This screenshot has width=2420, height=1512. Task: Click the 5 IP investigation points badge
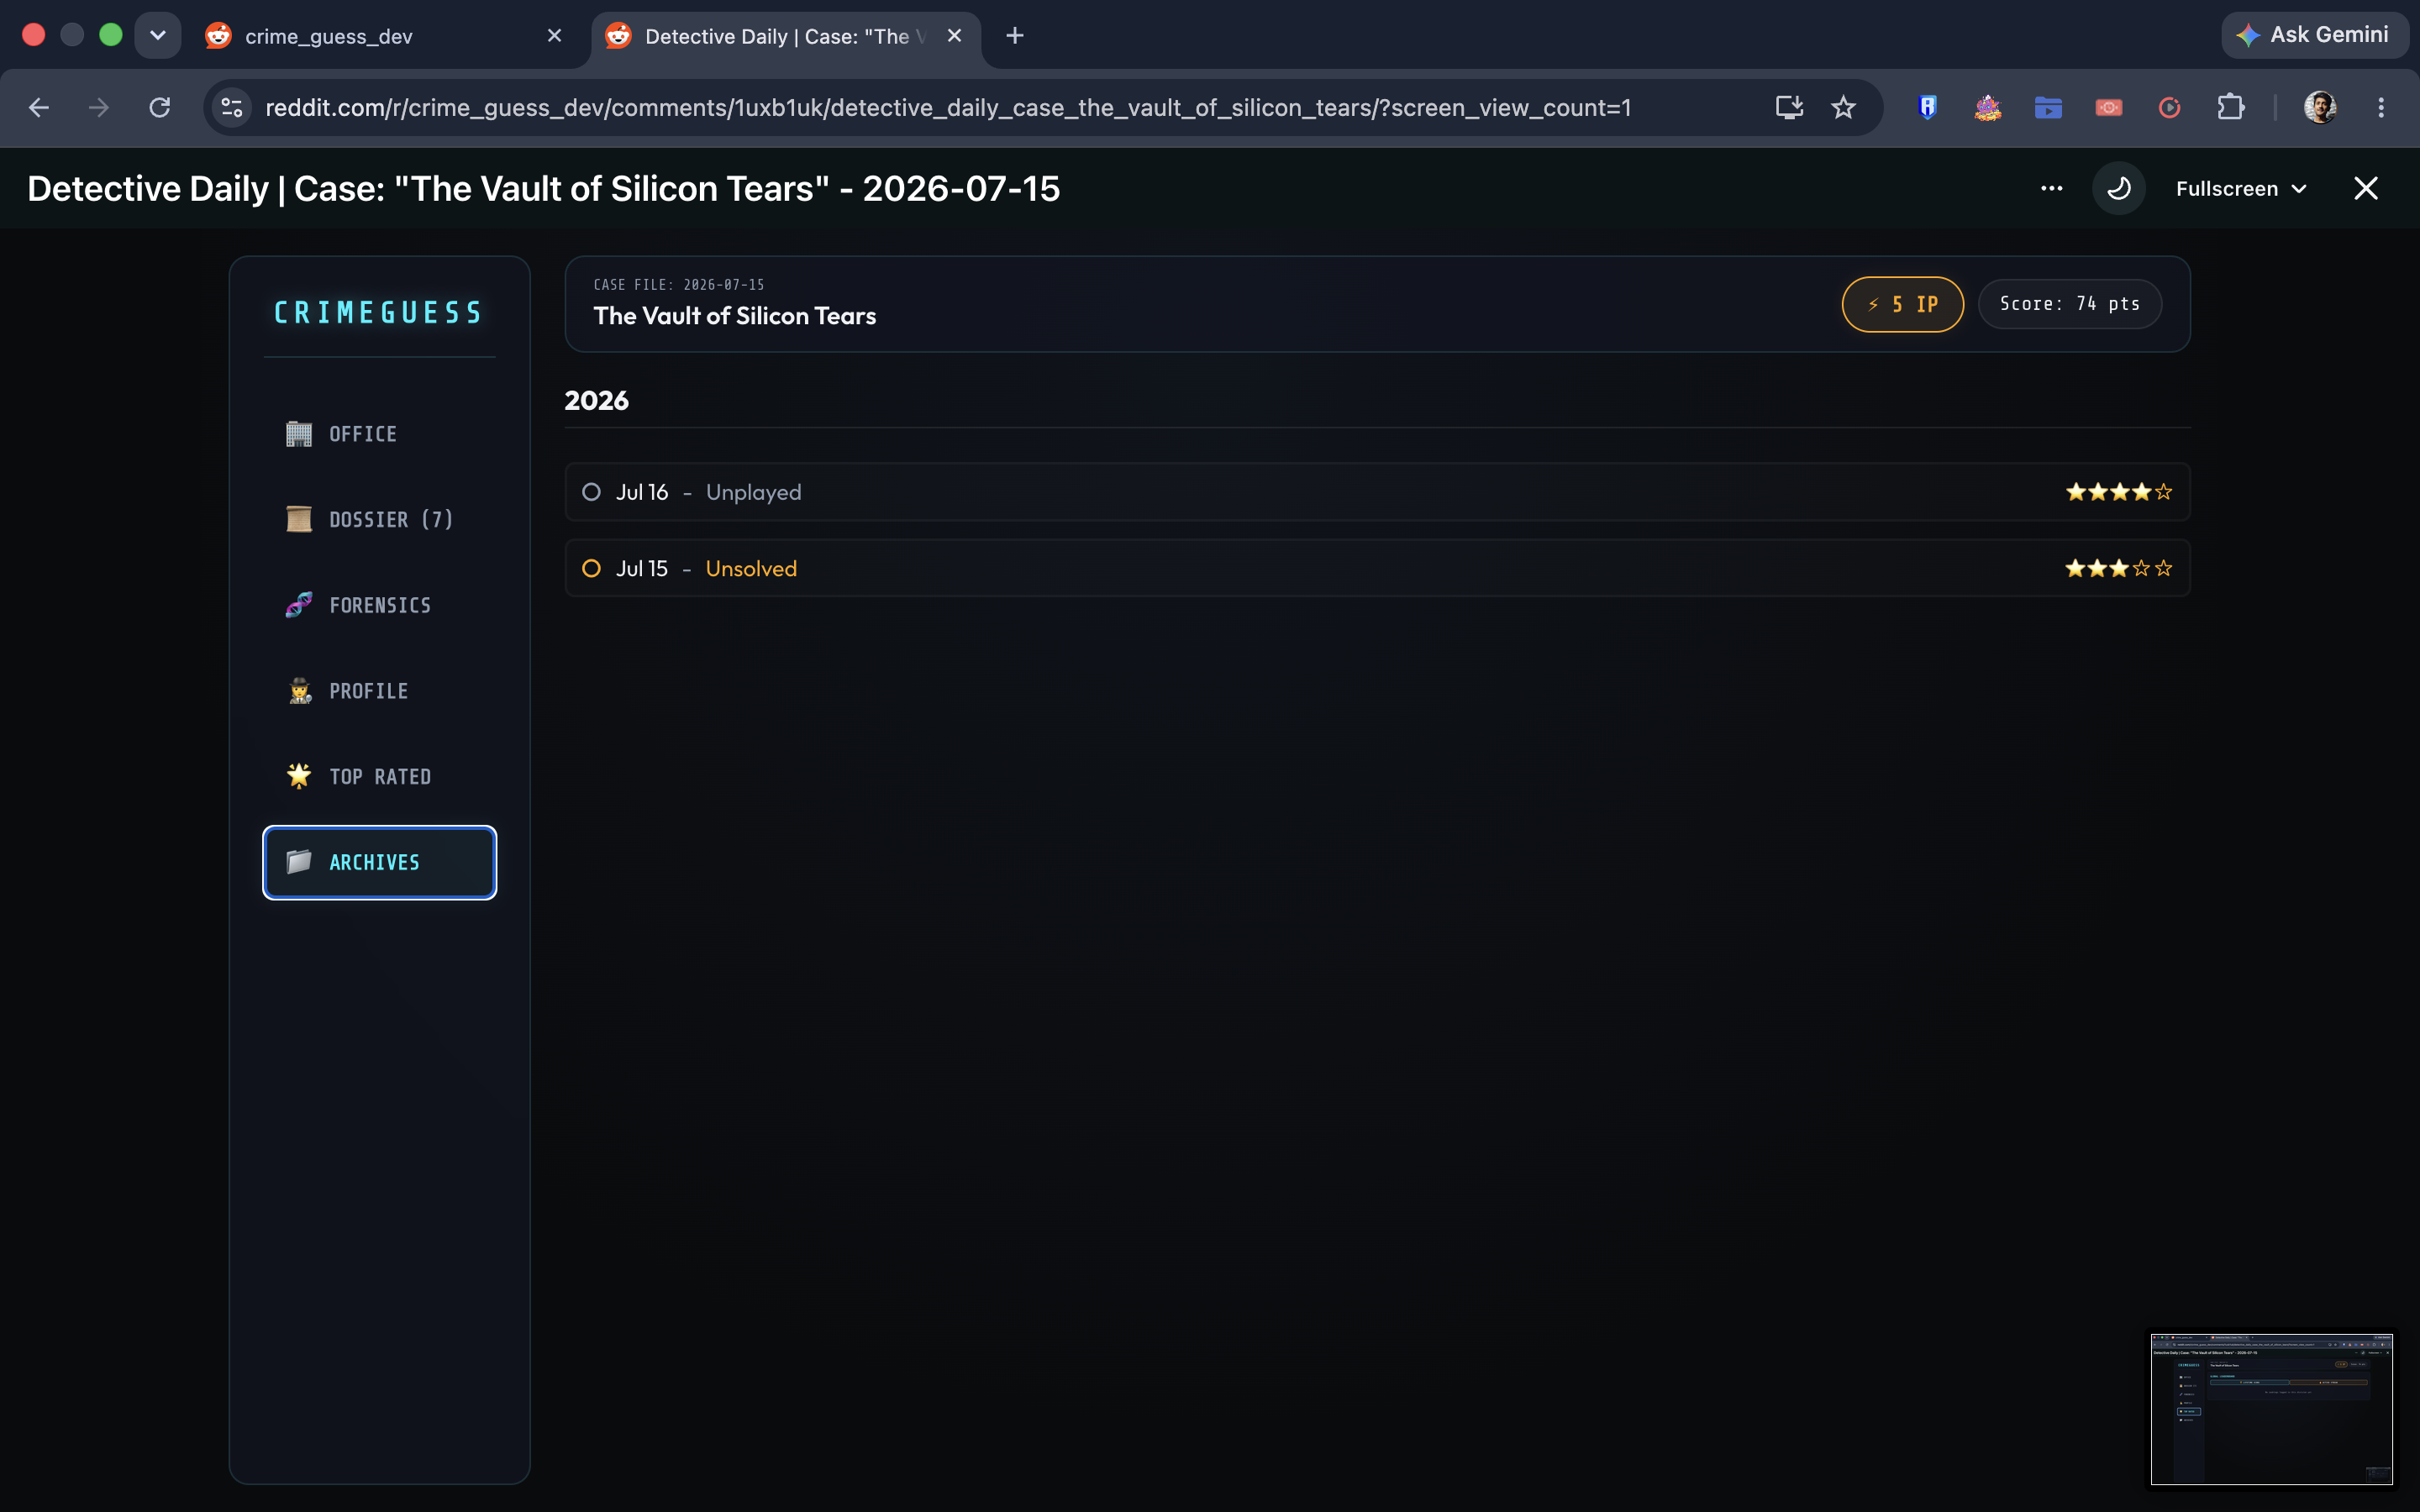pos(1902,304)
